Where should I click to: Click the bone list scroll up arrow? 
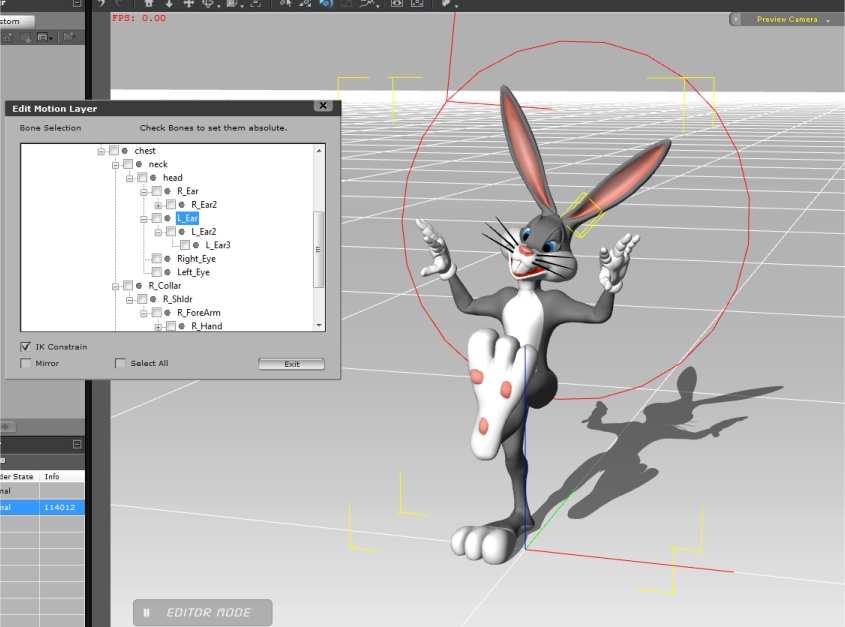coord(319,150)
